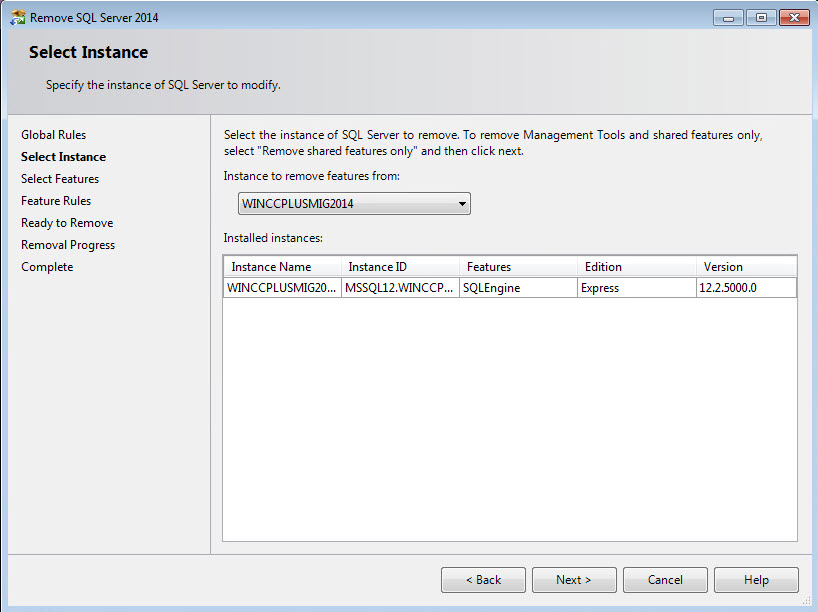Open the instance selection dropdown
The image size is (818, 612).
(354, 203)
